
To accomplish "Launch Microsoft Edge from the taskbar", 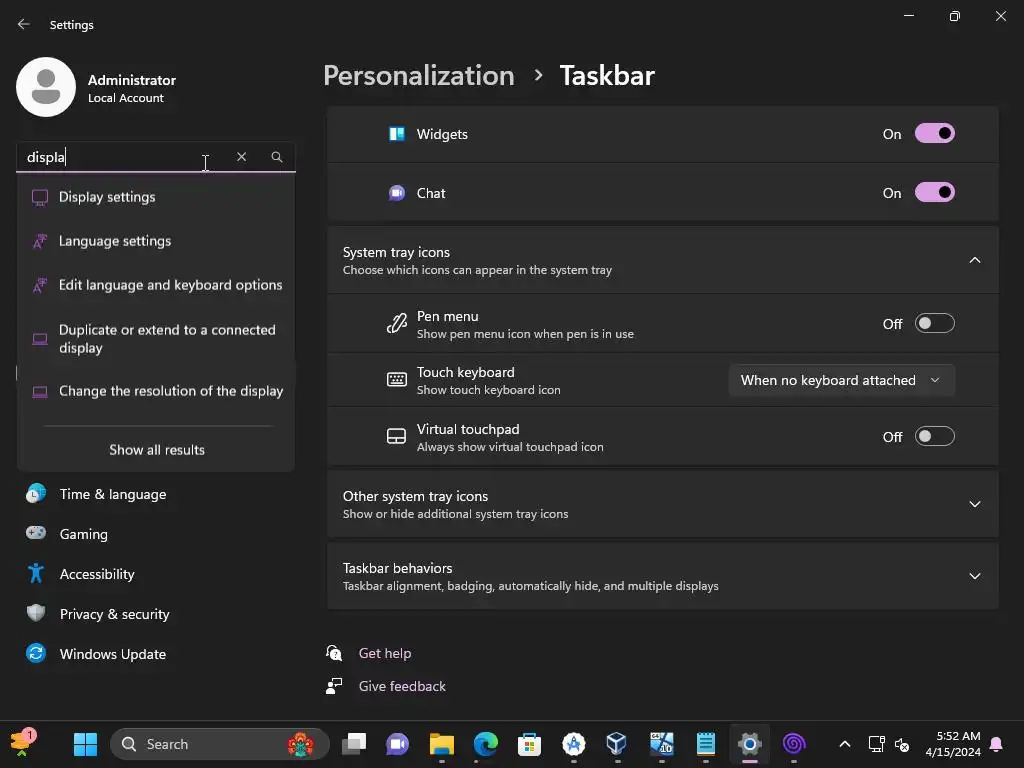I will click(x=486, y=744).
